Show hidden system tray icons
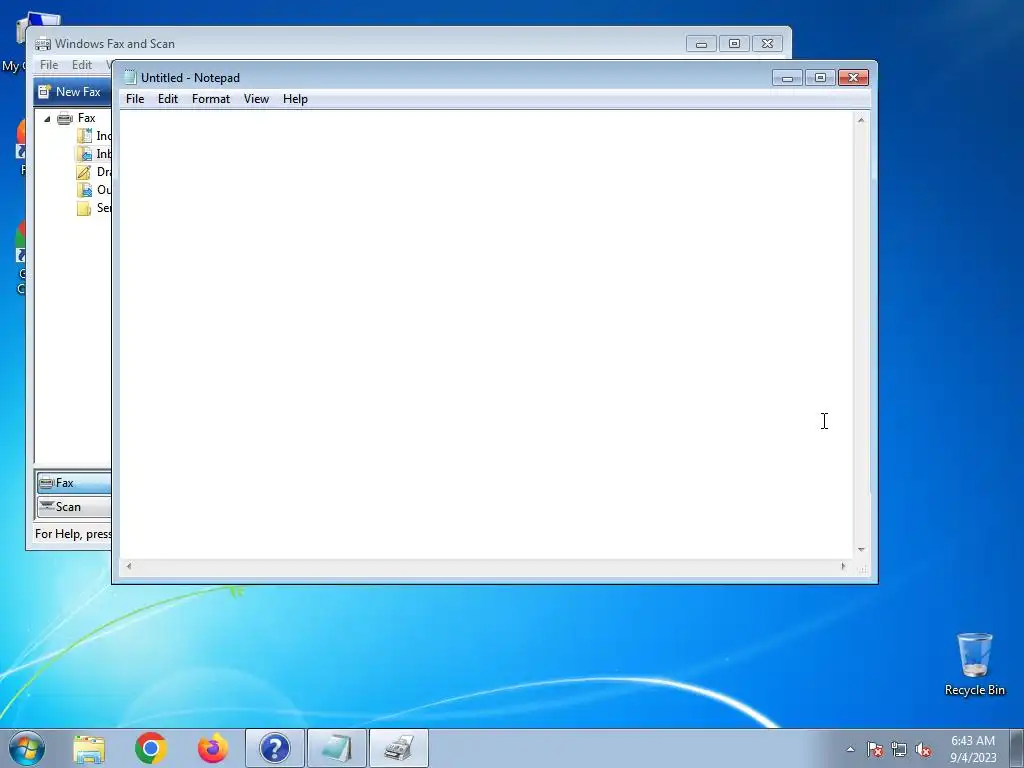The width and height of the screenshot is (1024, 768). tap(850, 749)
